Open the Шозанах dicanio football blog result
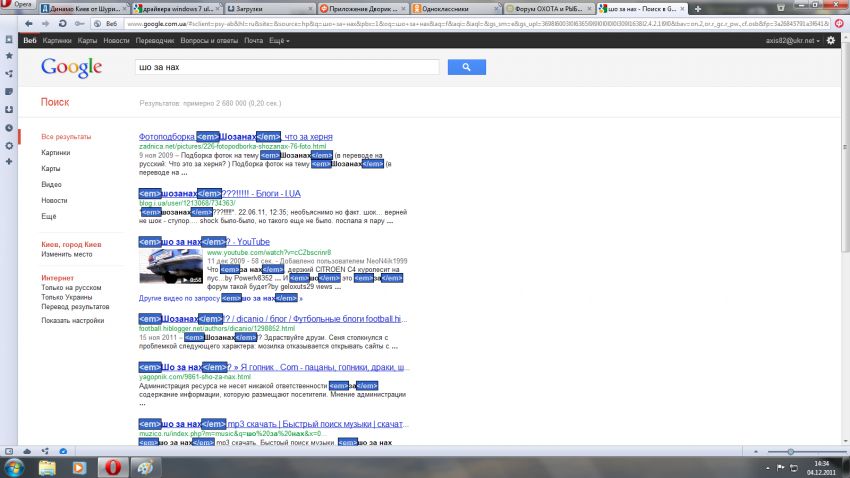Screen dimensions: 850x478 (x=273, y=319)
